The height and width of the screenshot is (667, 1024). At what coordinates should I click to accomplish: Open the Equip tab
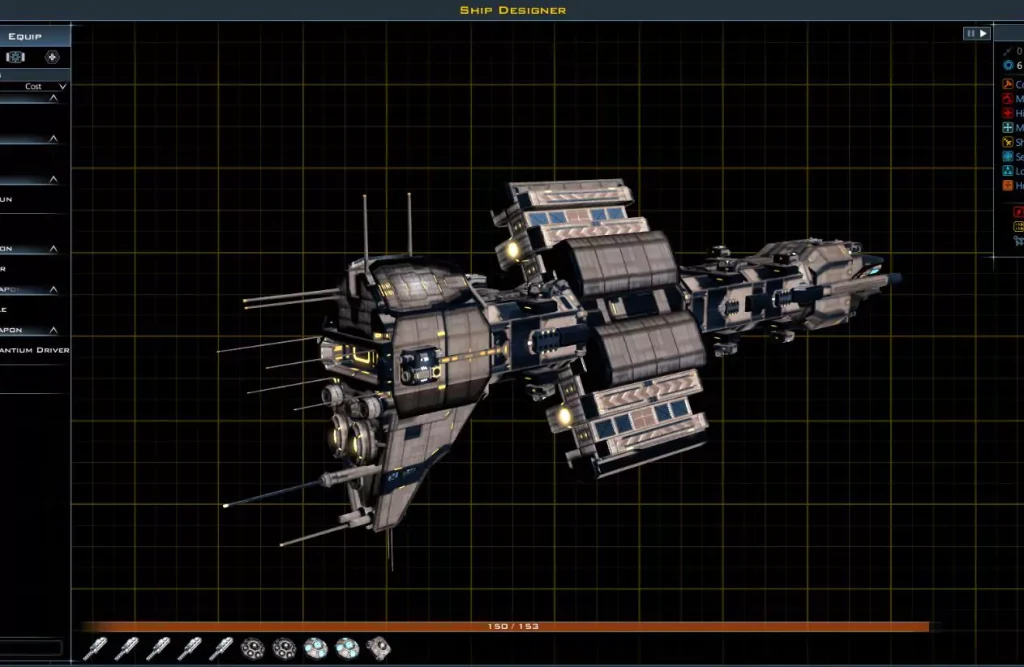click(25, 37)
